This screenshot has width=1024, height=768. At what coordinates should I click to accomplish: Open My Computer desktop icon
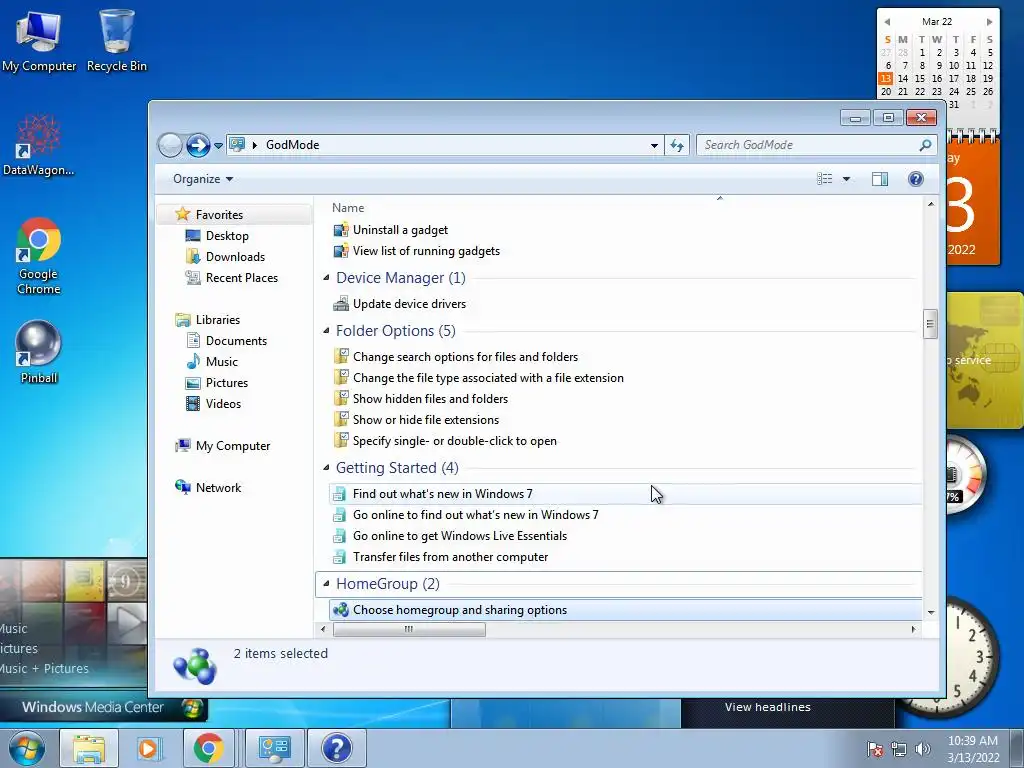[39, 40]
